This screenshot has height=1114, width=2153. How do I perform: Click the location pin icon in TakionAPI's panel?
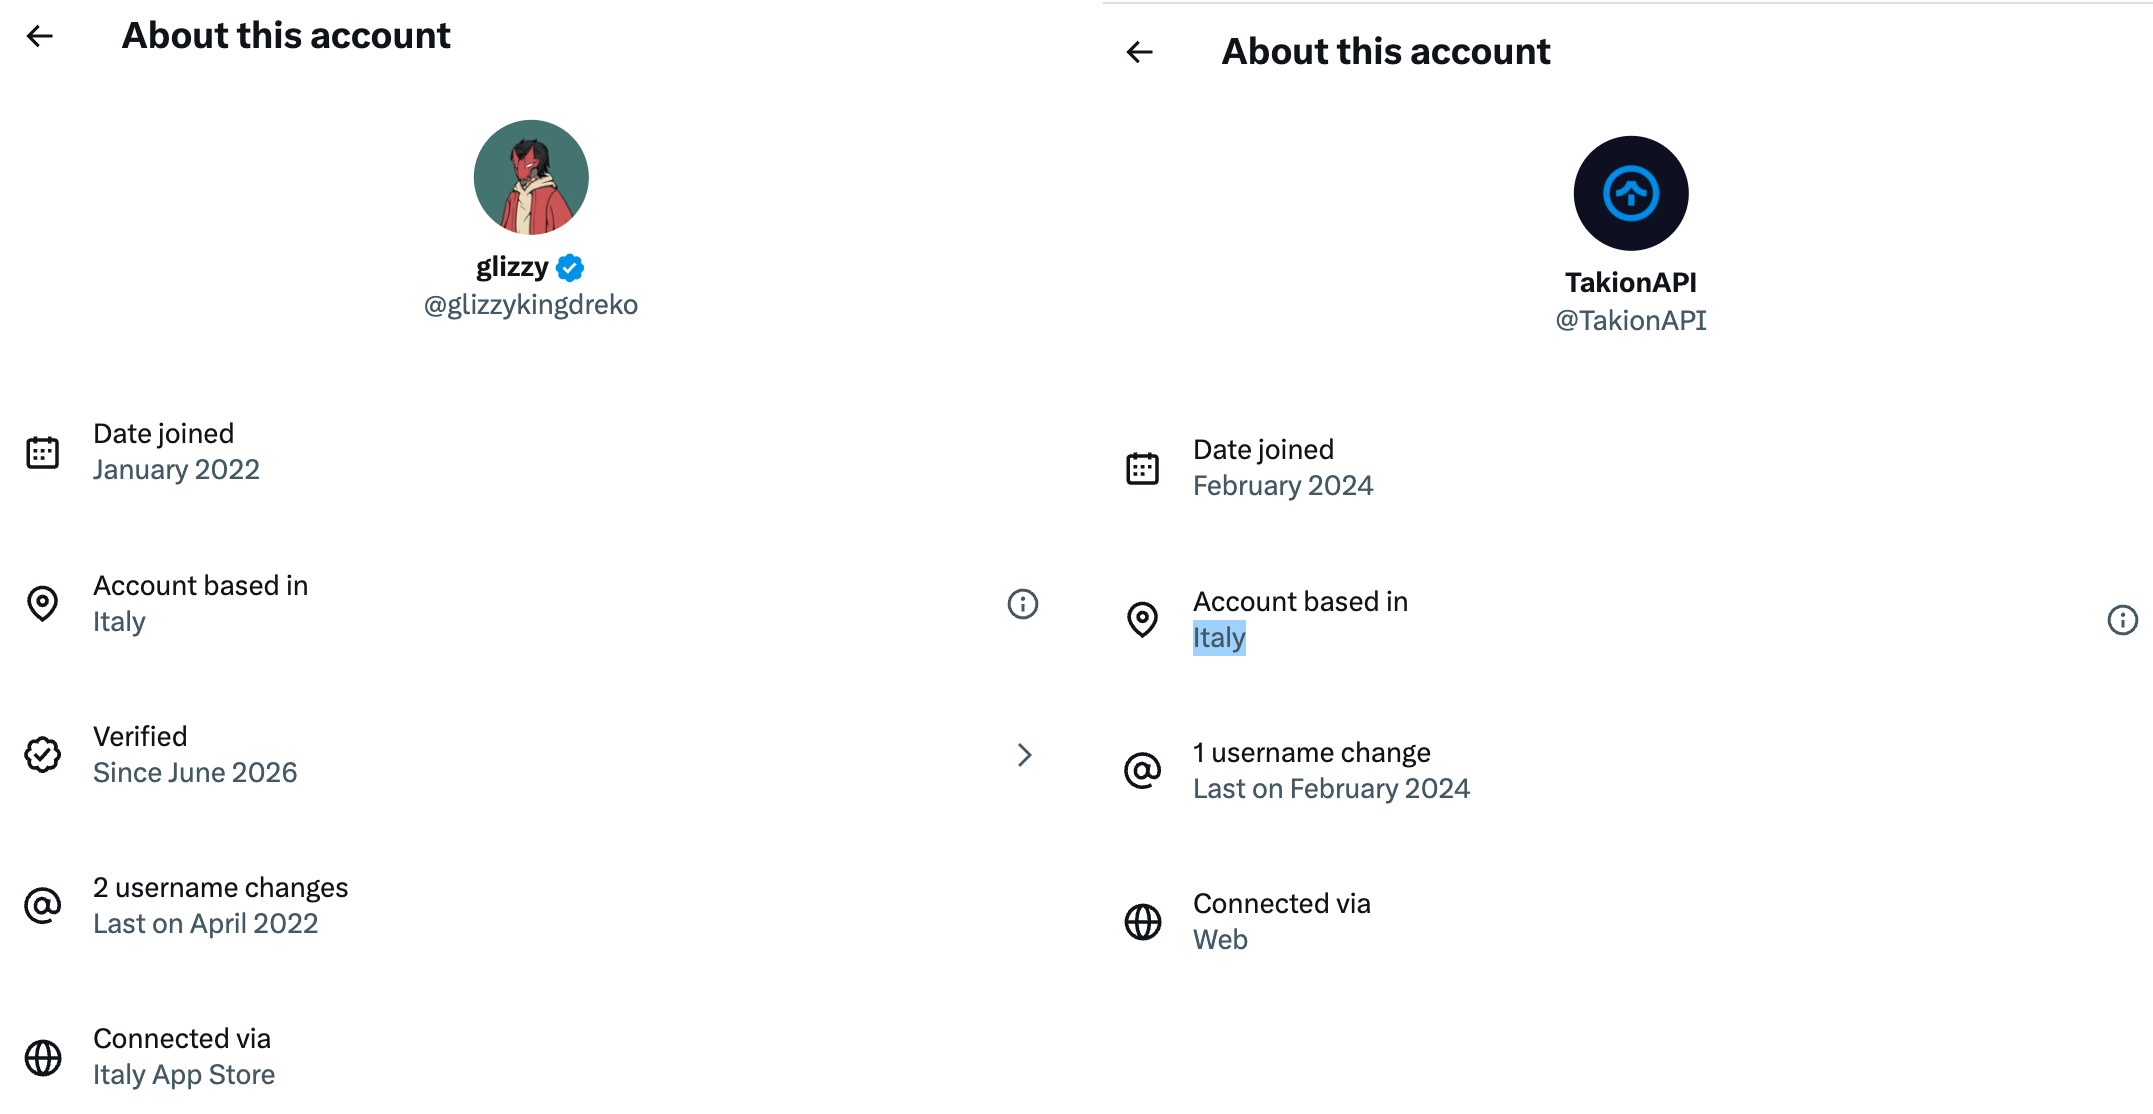coord(1142,620)
